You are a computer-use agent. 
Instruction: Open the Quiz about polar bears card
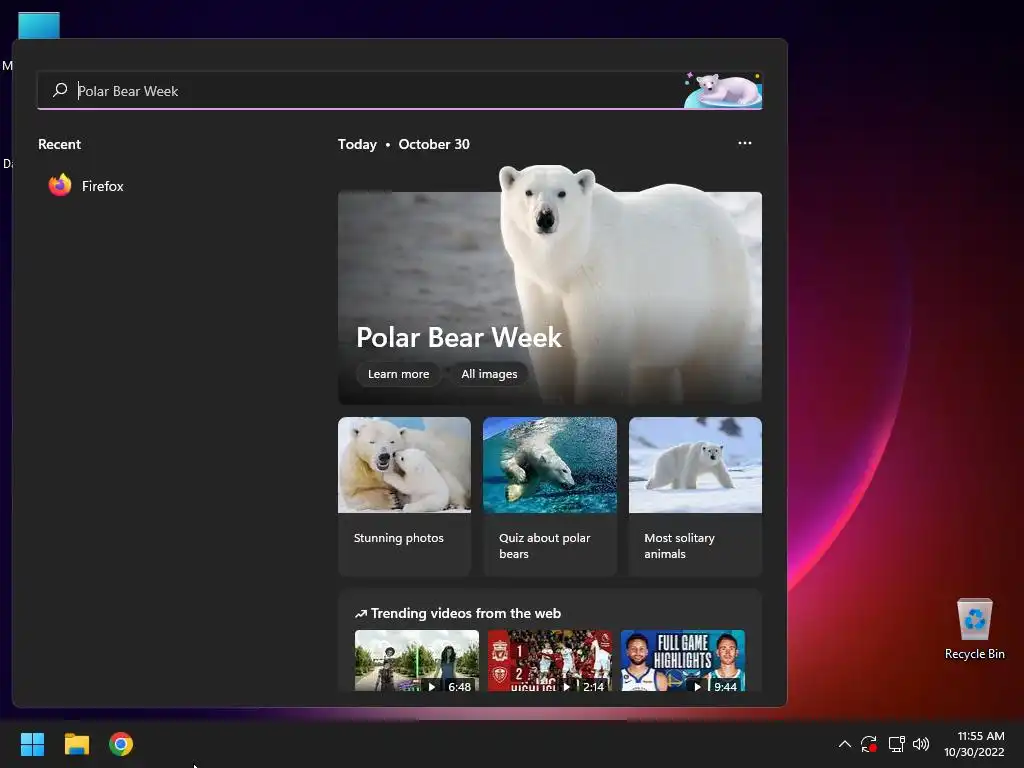pyautogui.click(x=550, y=496)
